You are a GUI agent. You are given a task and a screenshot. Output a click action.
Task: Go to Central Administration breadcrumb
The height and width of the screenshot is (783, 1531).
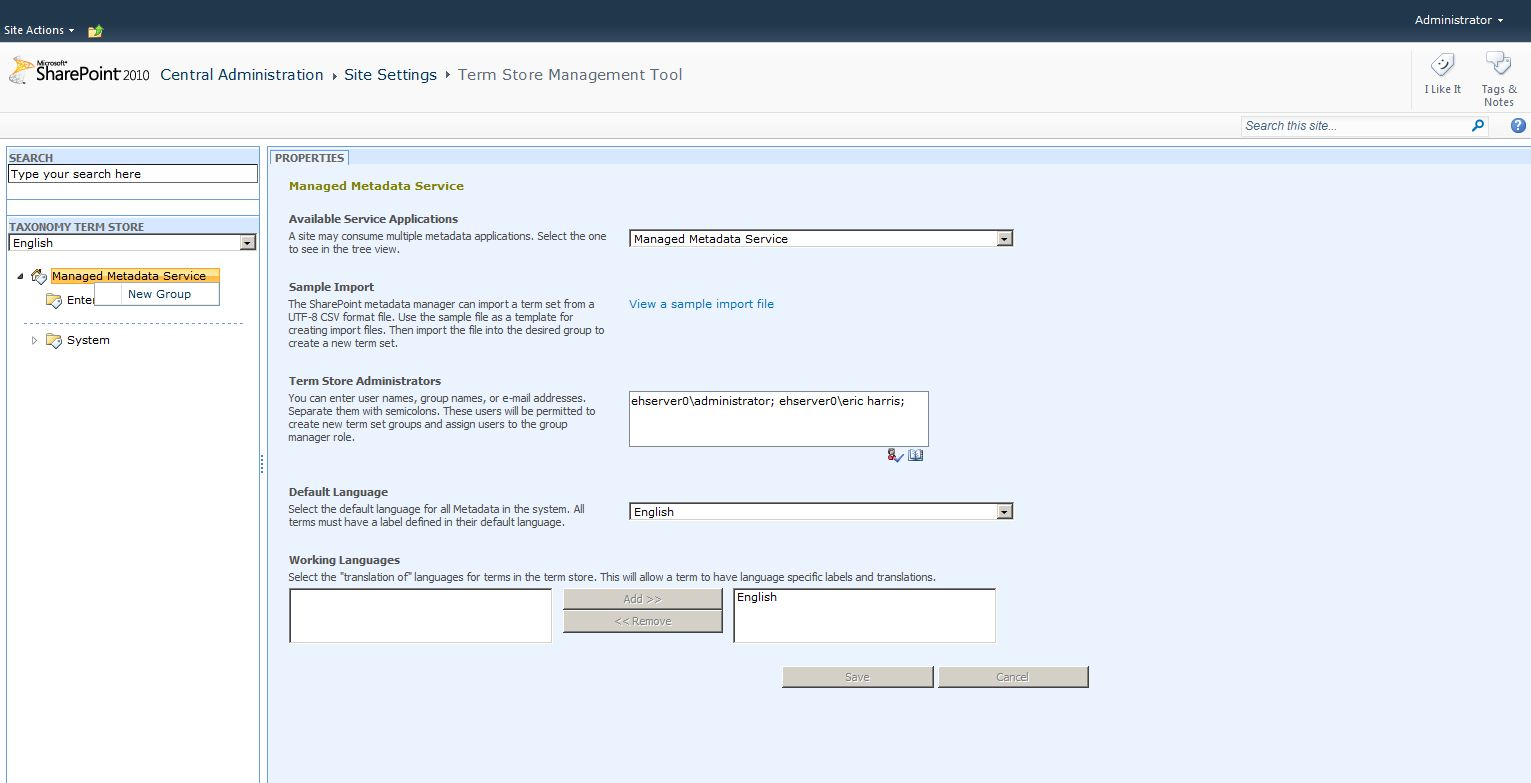[242, 75]
